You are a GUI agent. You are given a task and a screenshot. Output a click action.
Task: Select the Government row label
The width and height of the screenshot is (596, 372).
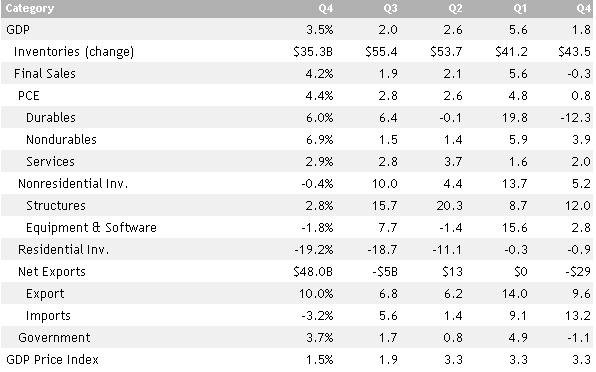pos(54,337)
